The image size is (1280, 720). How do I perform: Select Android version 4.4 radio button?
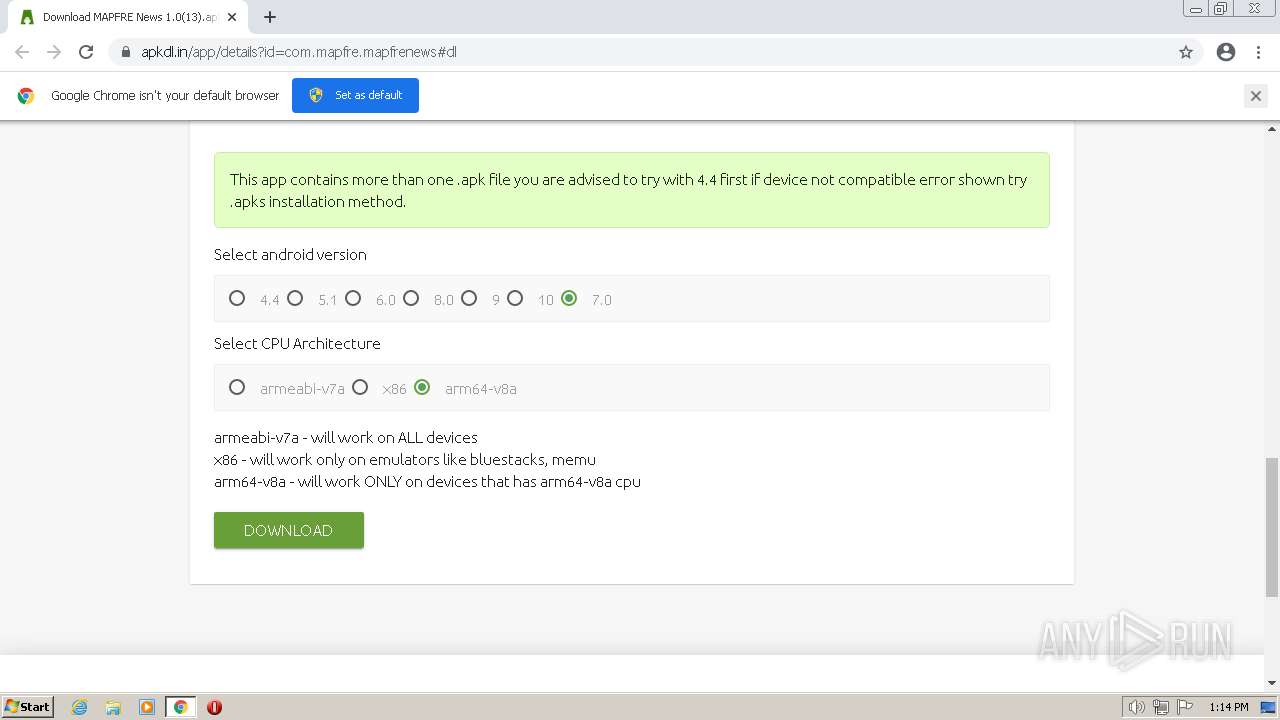click(x=237, y=298)
